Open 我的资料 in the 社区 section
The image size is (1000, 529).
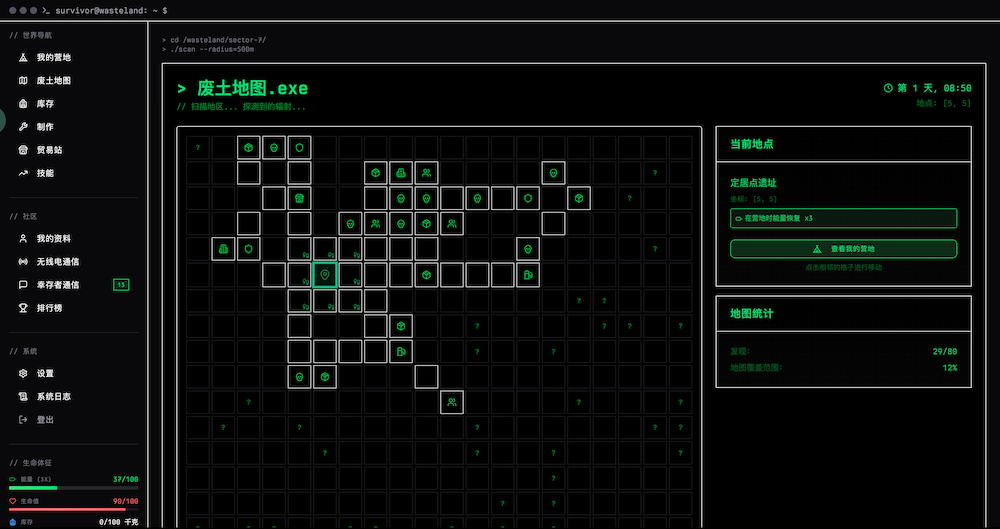53,239
